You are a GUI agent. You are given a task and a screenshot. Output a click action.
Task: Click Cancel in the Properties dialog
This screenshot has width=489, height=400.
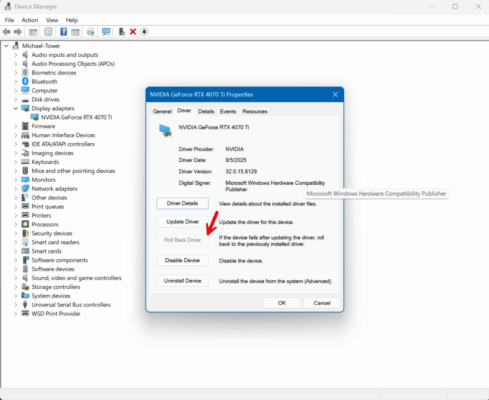pos(322,303)
